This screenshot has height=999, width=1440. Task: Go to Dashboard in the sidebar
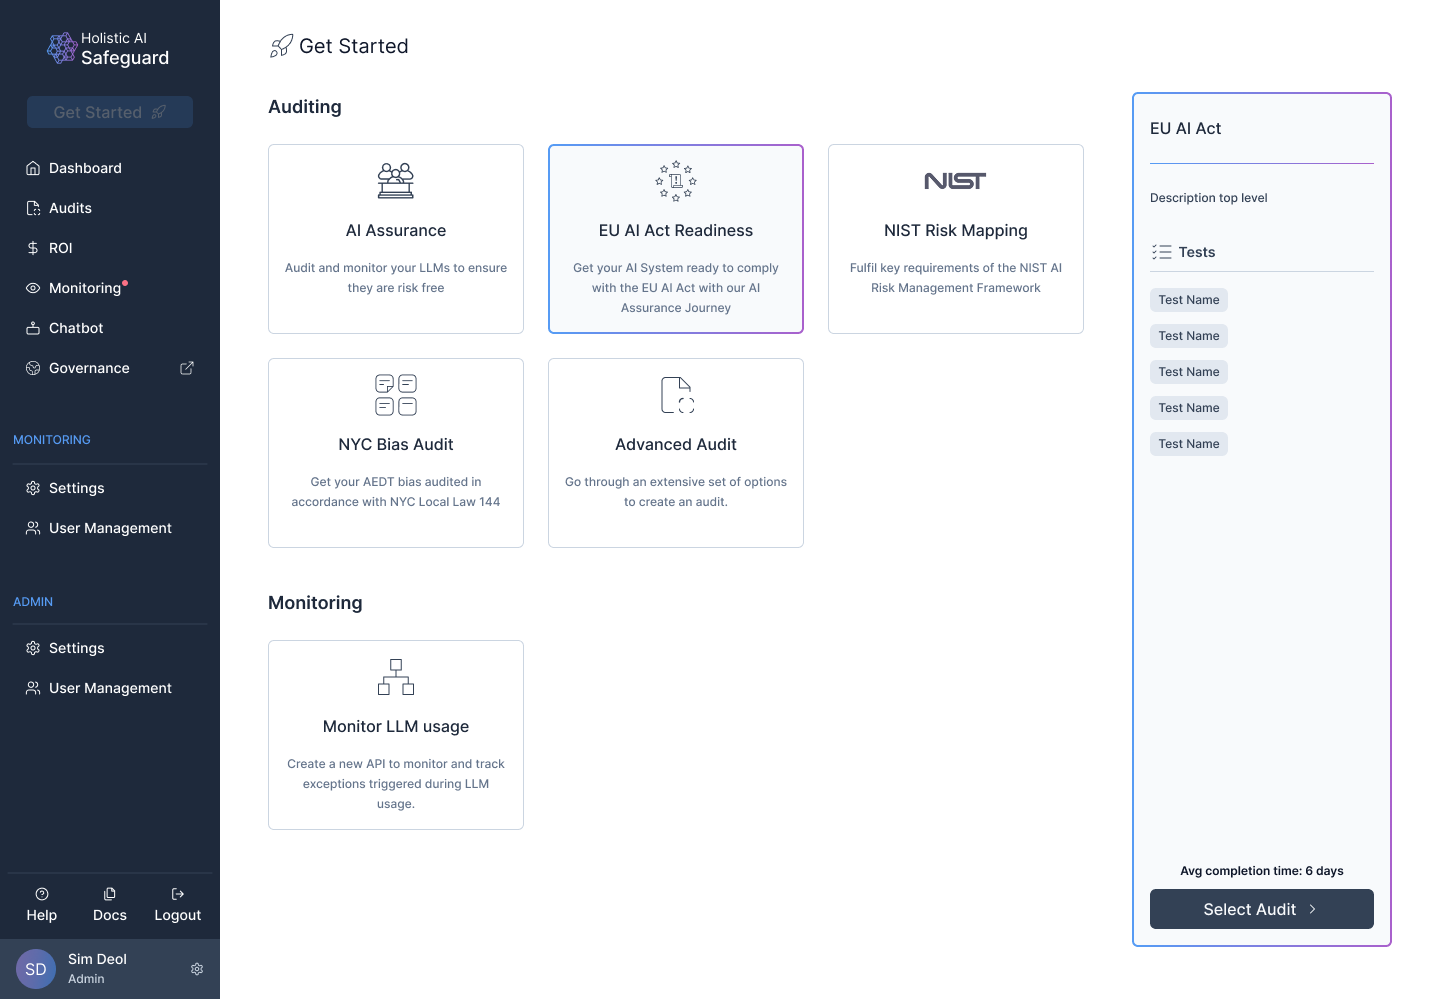(x=85, y=168)
